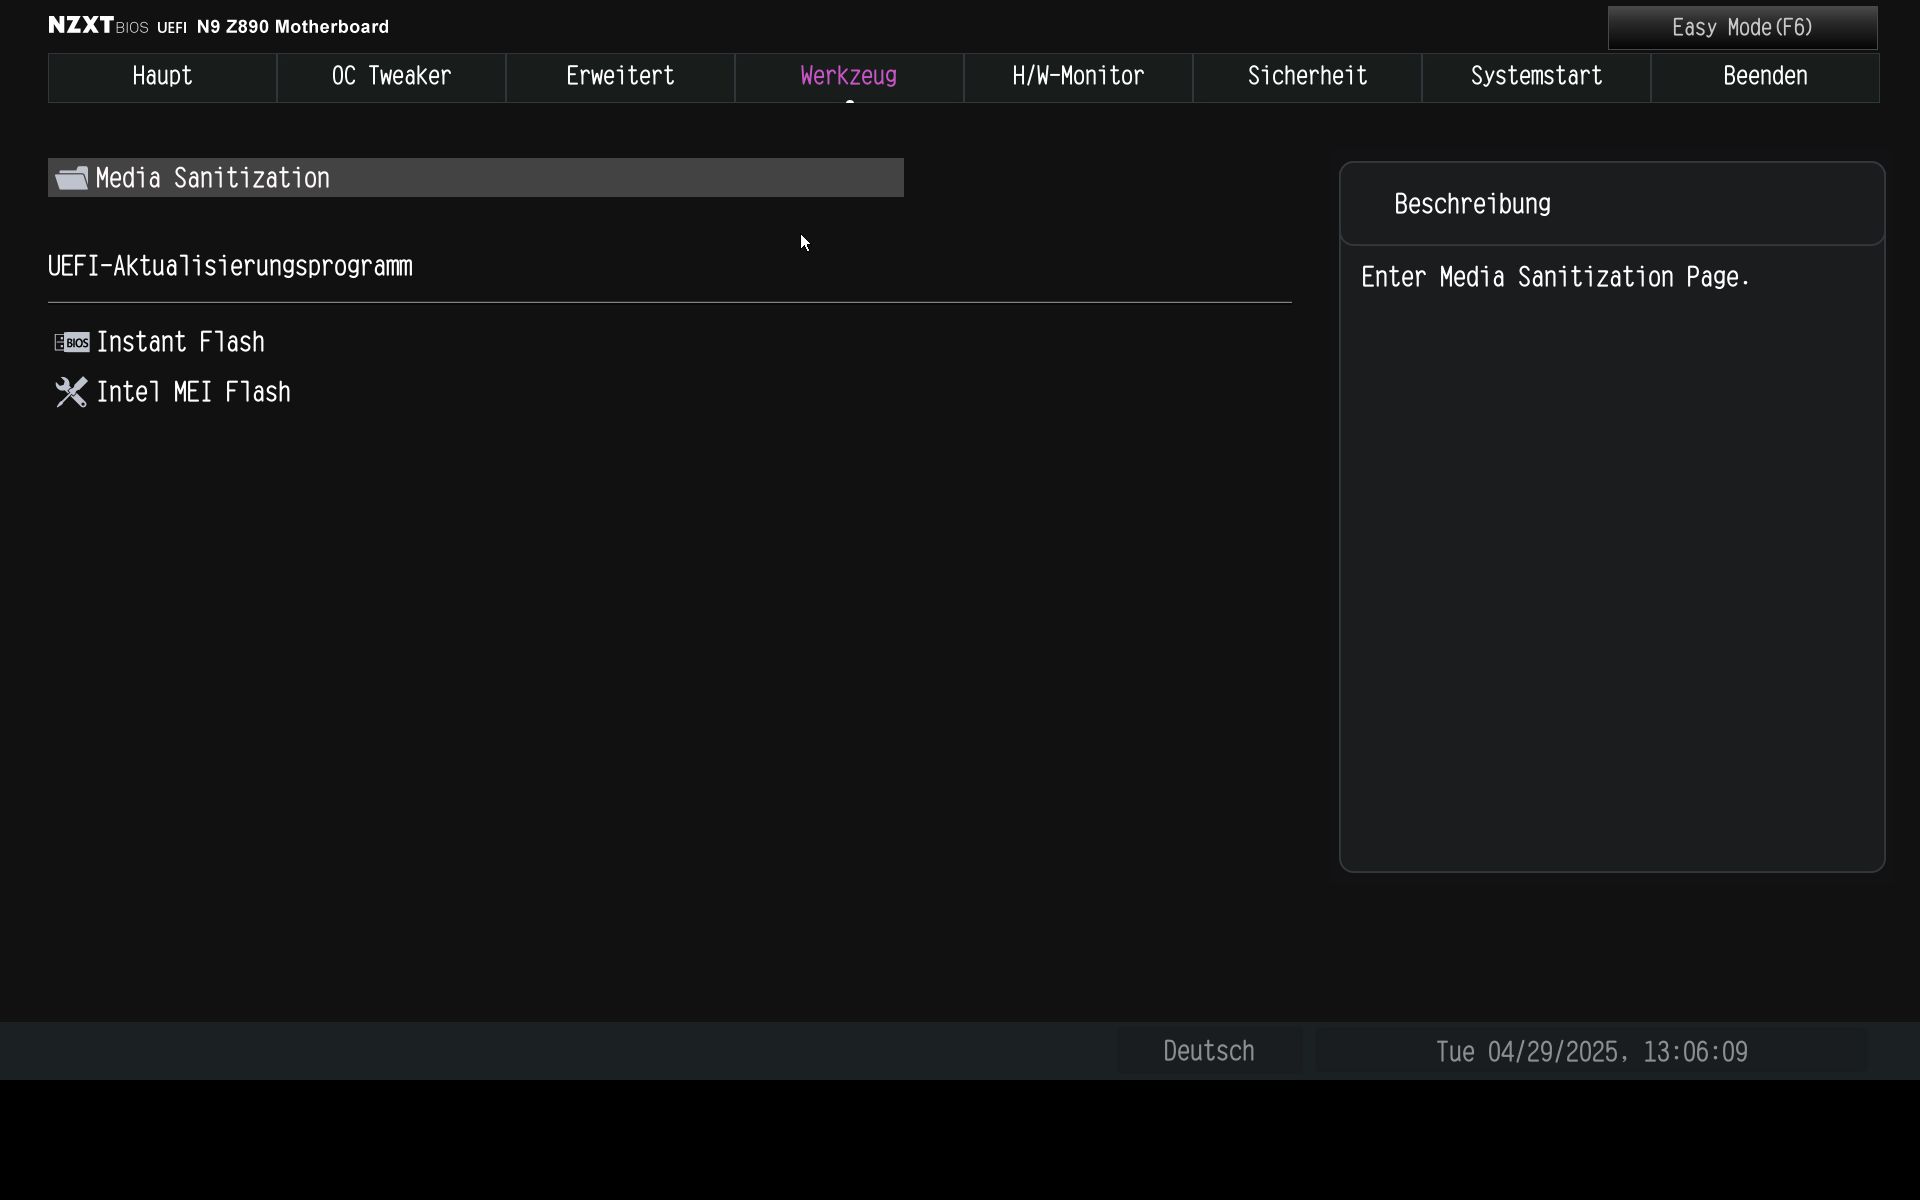
Task: Select the Beenden tab
Action: pos(1765,77)
